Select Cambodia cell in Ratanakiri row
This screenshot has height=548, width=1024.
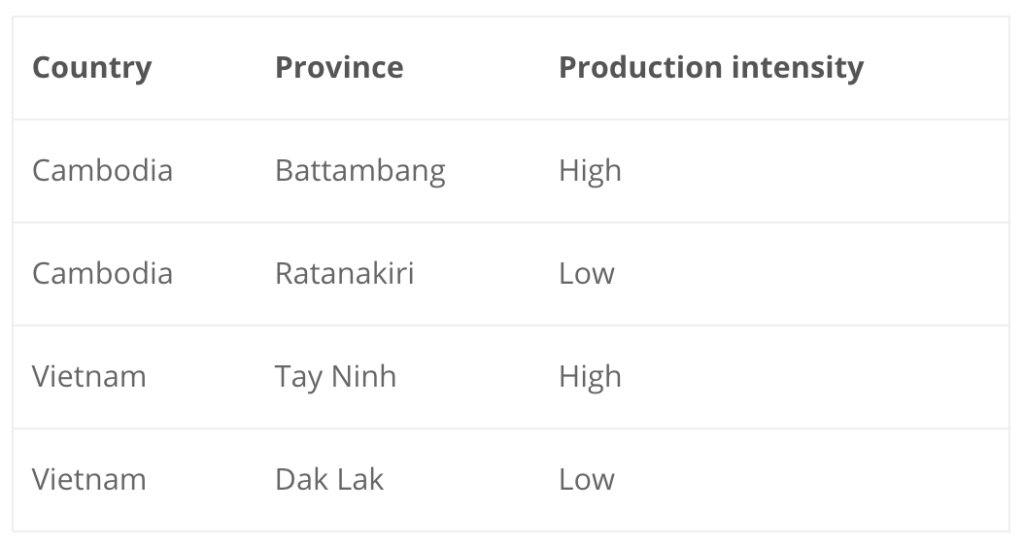coord(103,274)
